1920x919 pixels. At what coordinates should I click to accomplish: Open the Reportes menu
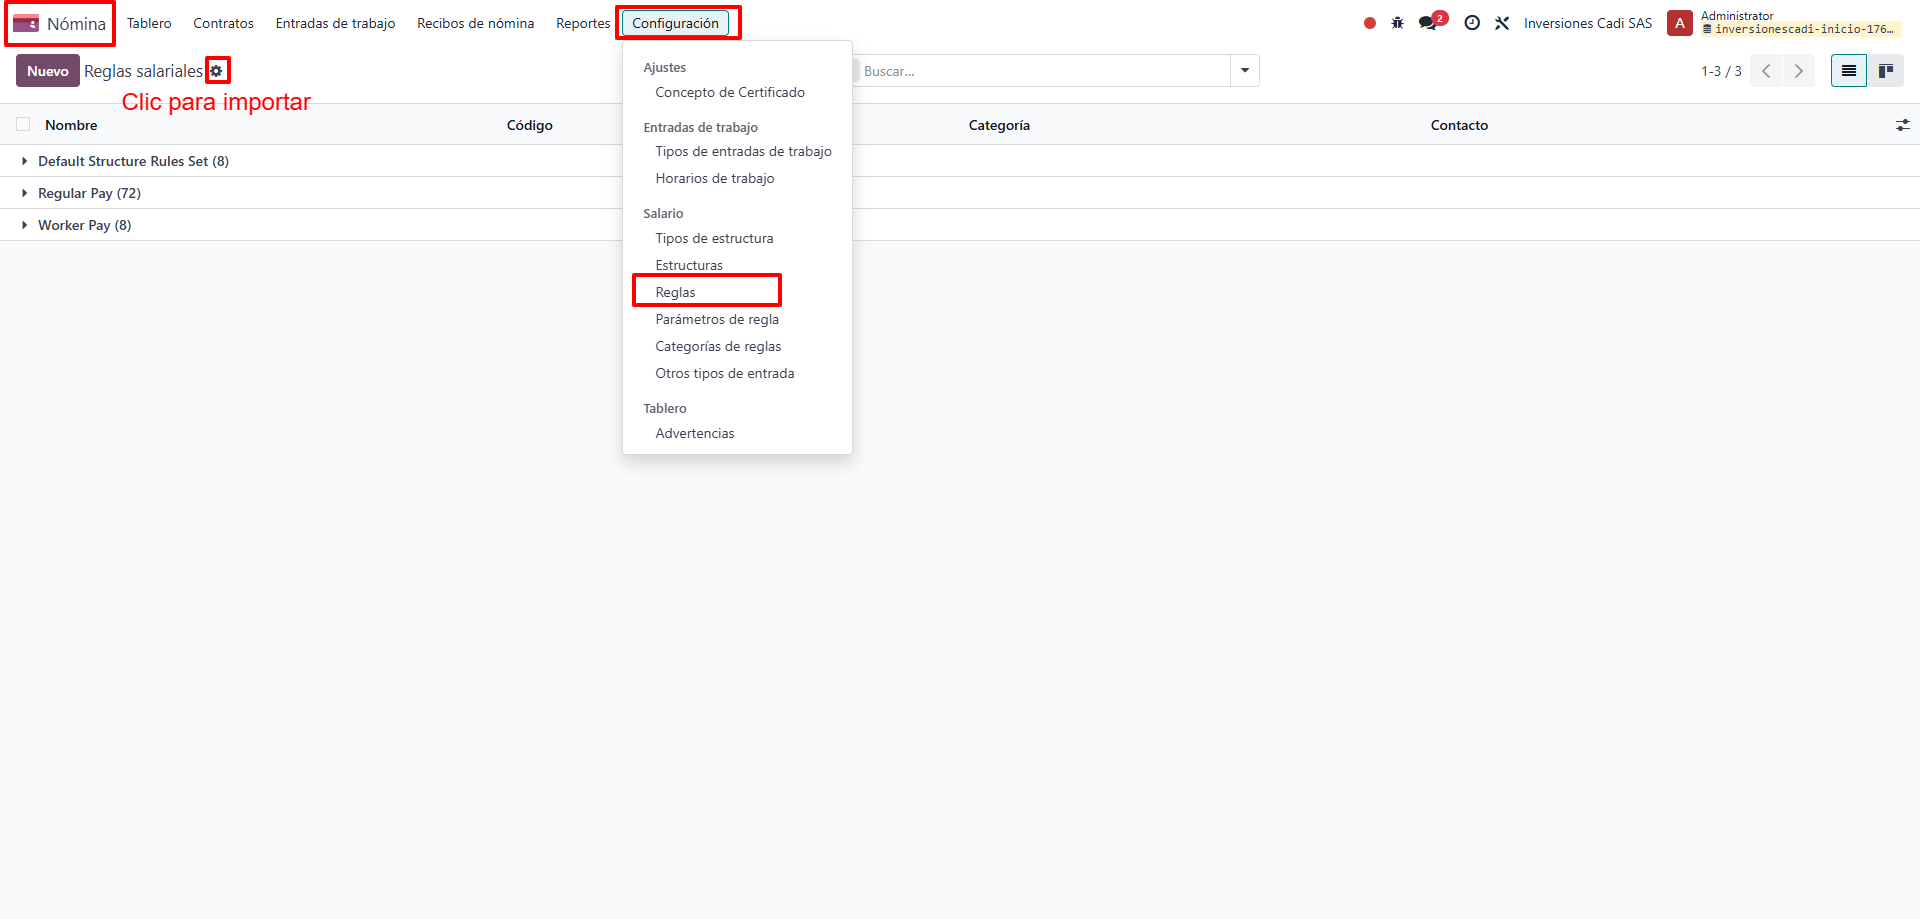coord(583,23)
